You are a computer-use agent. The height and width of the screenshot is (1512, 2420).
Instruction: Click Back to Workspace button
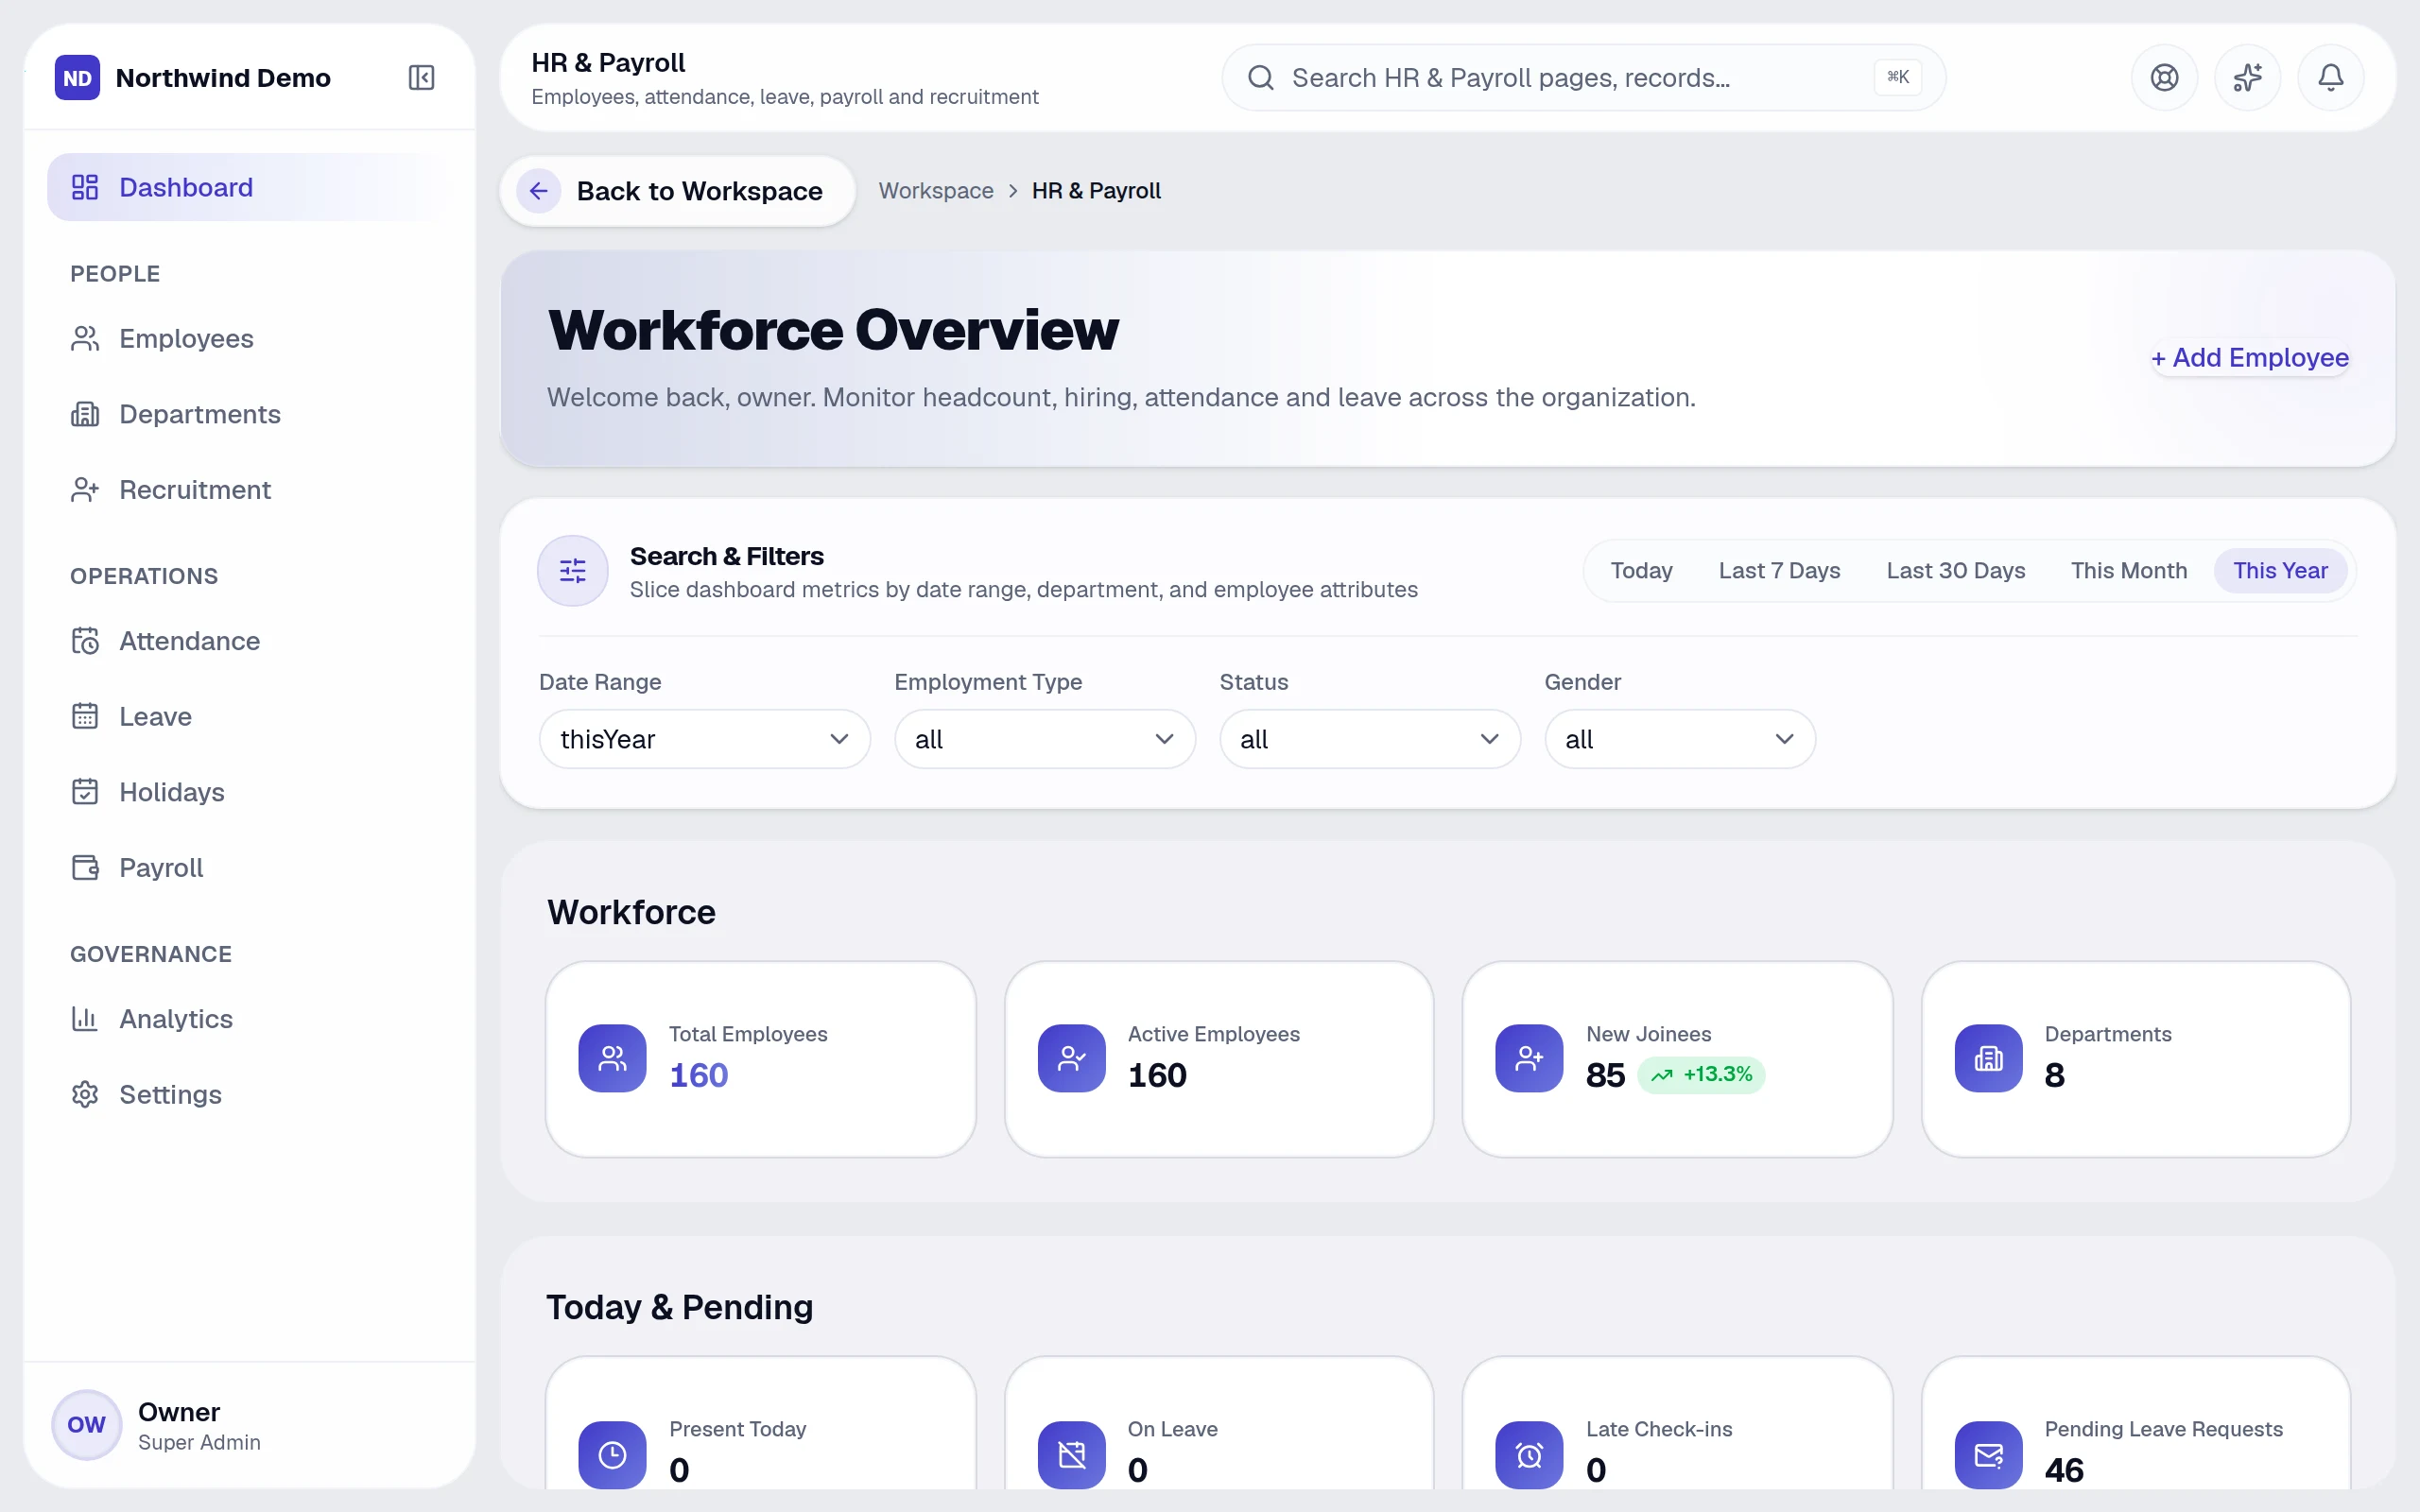(677, 191)
